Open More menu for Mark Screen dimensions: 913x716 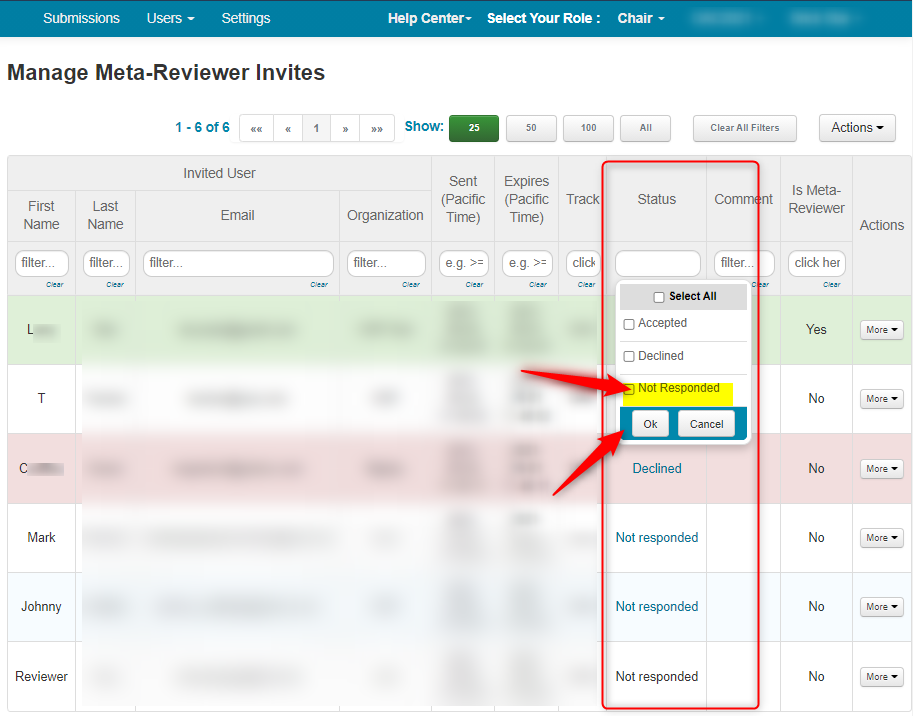point(882,538)
